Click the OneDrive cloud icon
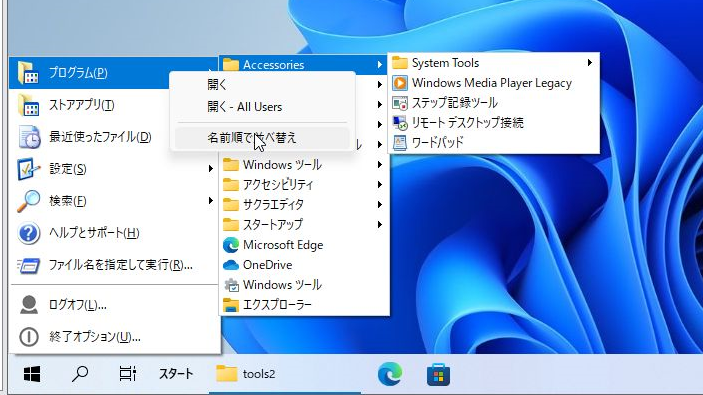The image size is (703, 395). (231, 265)
